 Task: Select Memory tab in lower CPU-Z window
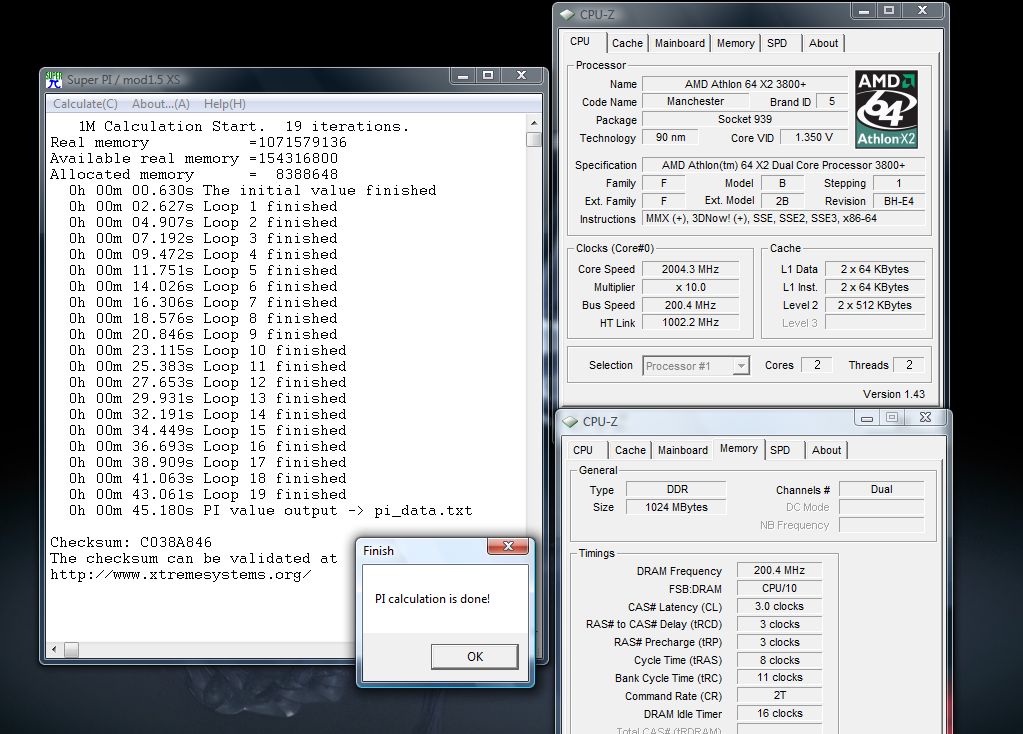(739, 448)
